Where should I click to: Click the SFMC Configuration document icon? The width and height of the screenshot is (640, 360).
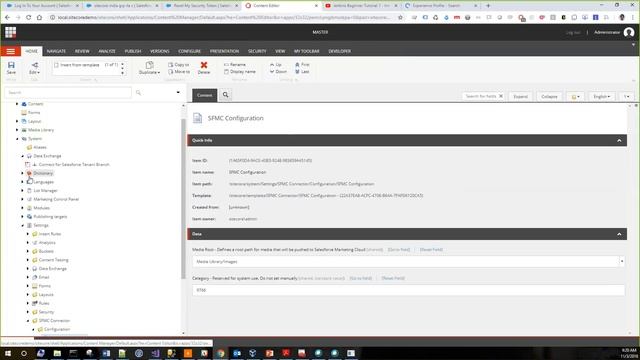click(x=198, y=118)
